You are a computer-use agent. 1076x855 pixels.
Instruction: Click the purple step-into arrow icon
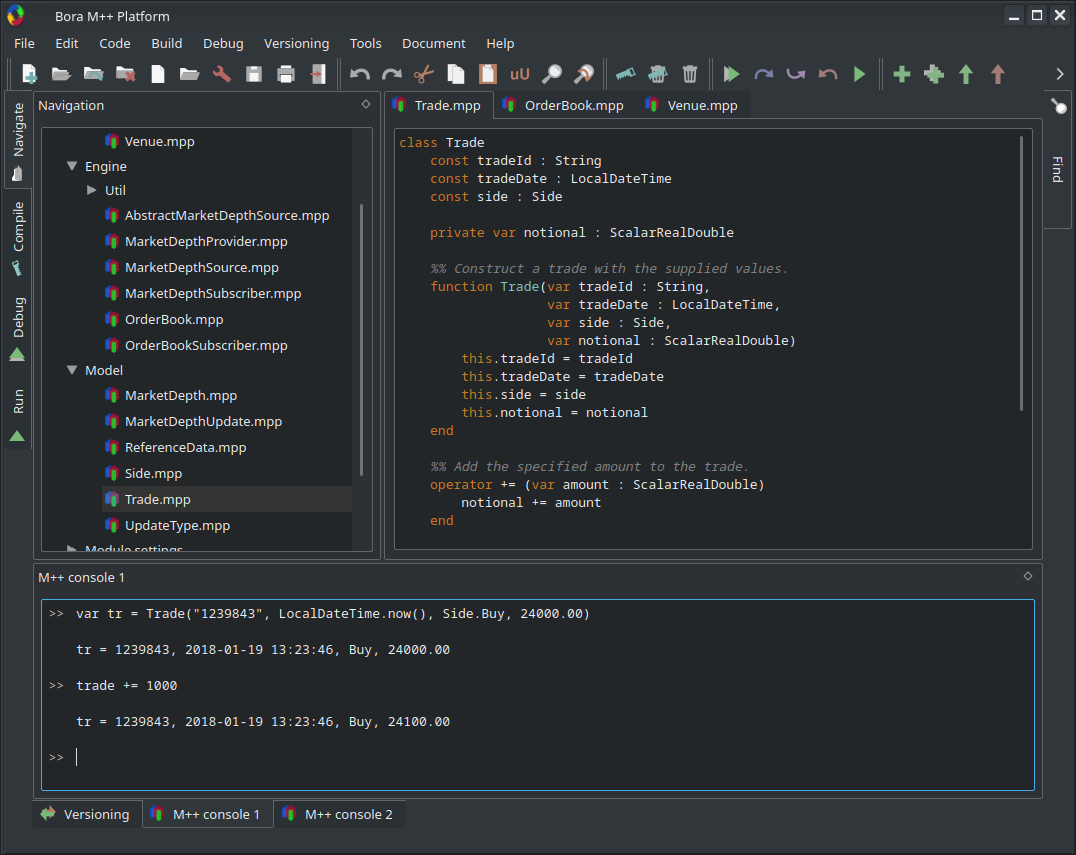pyautogui.click(x=796, y=74)
